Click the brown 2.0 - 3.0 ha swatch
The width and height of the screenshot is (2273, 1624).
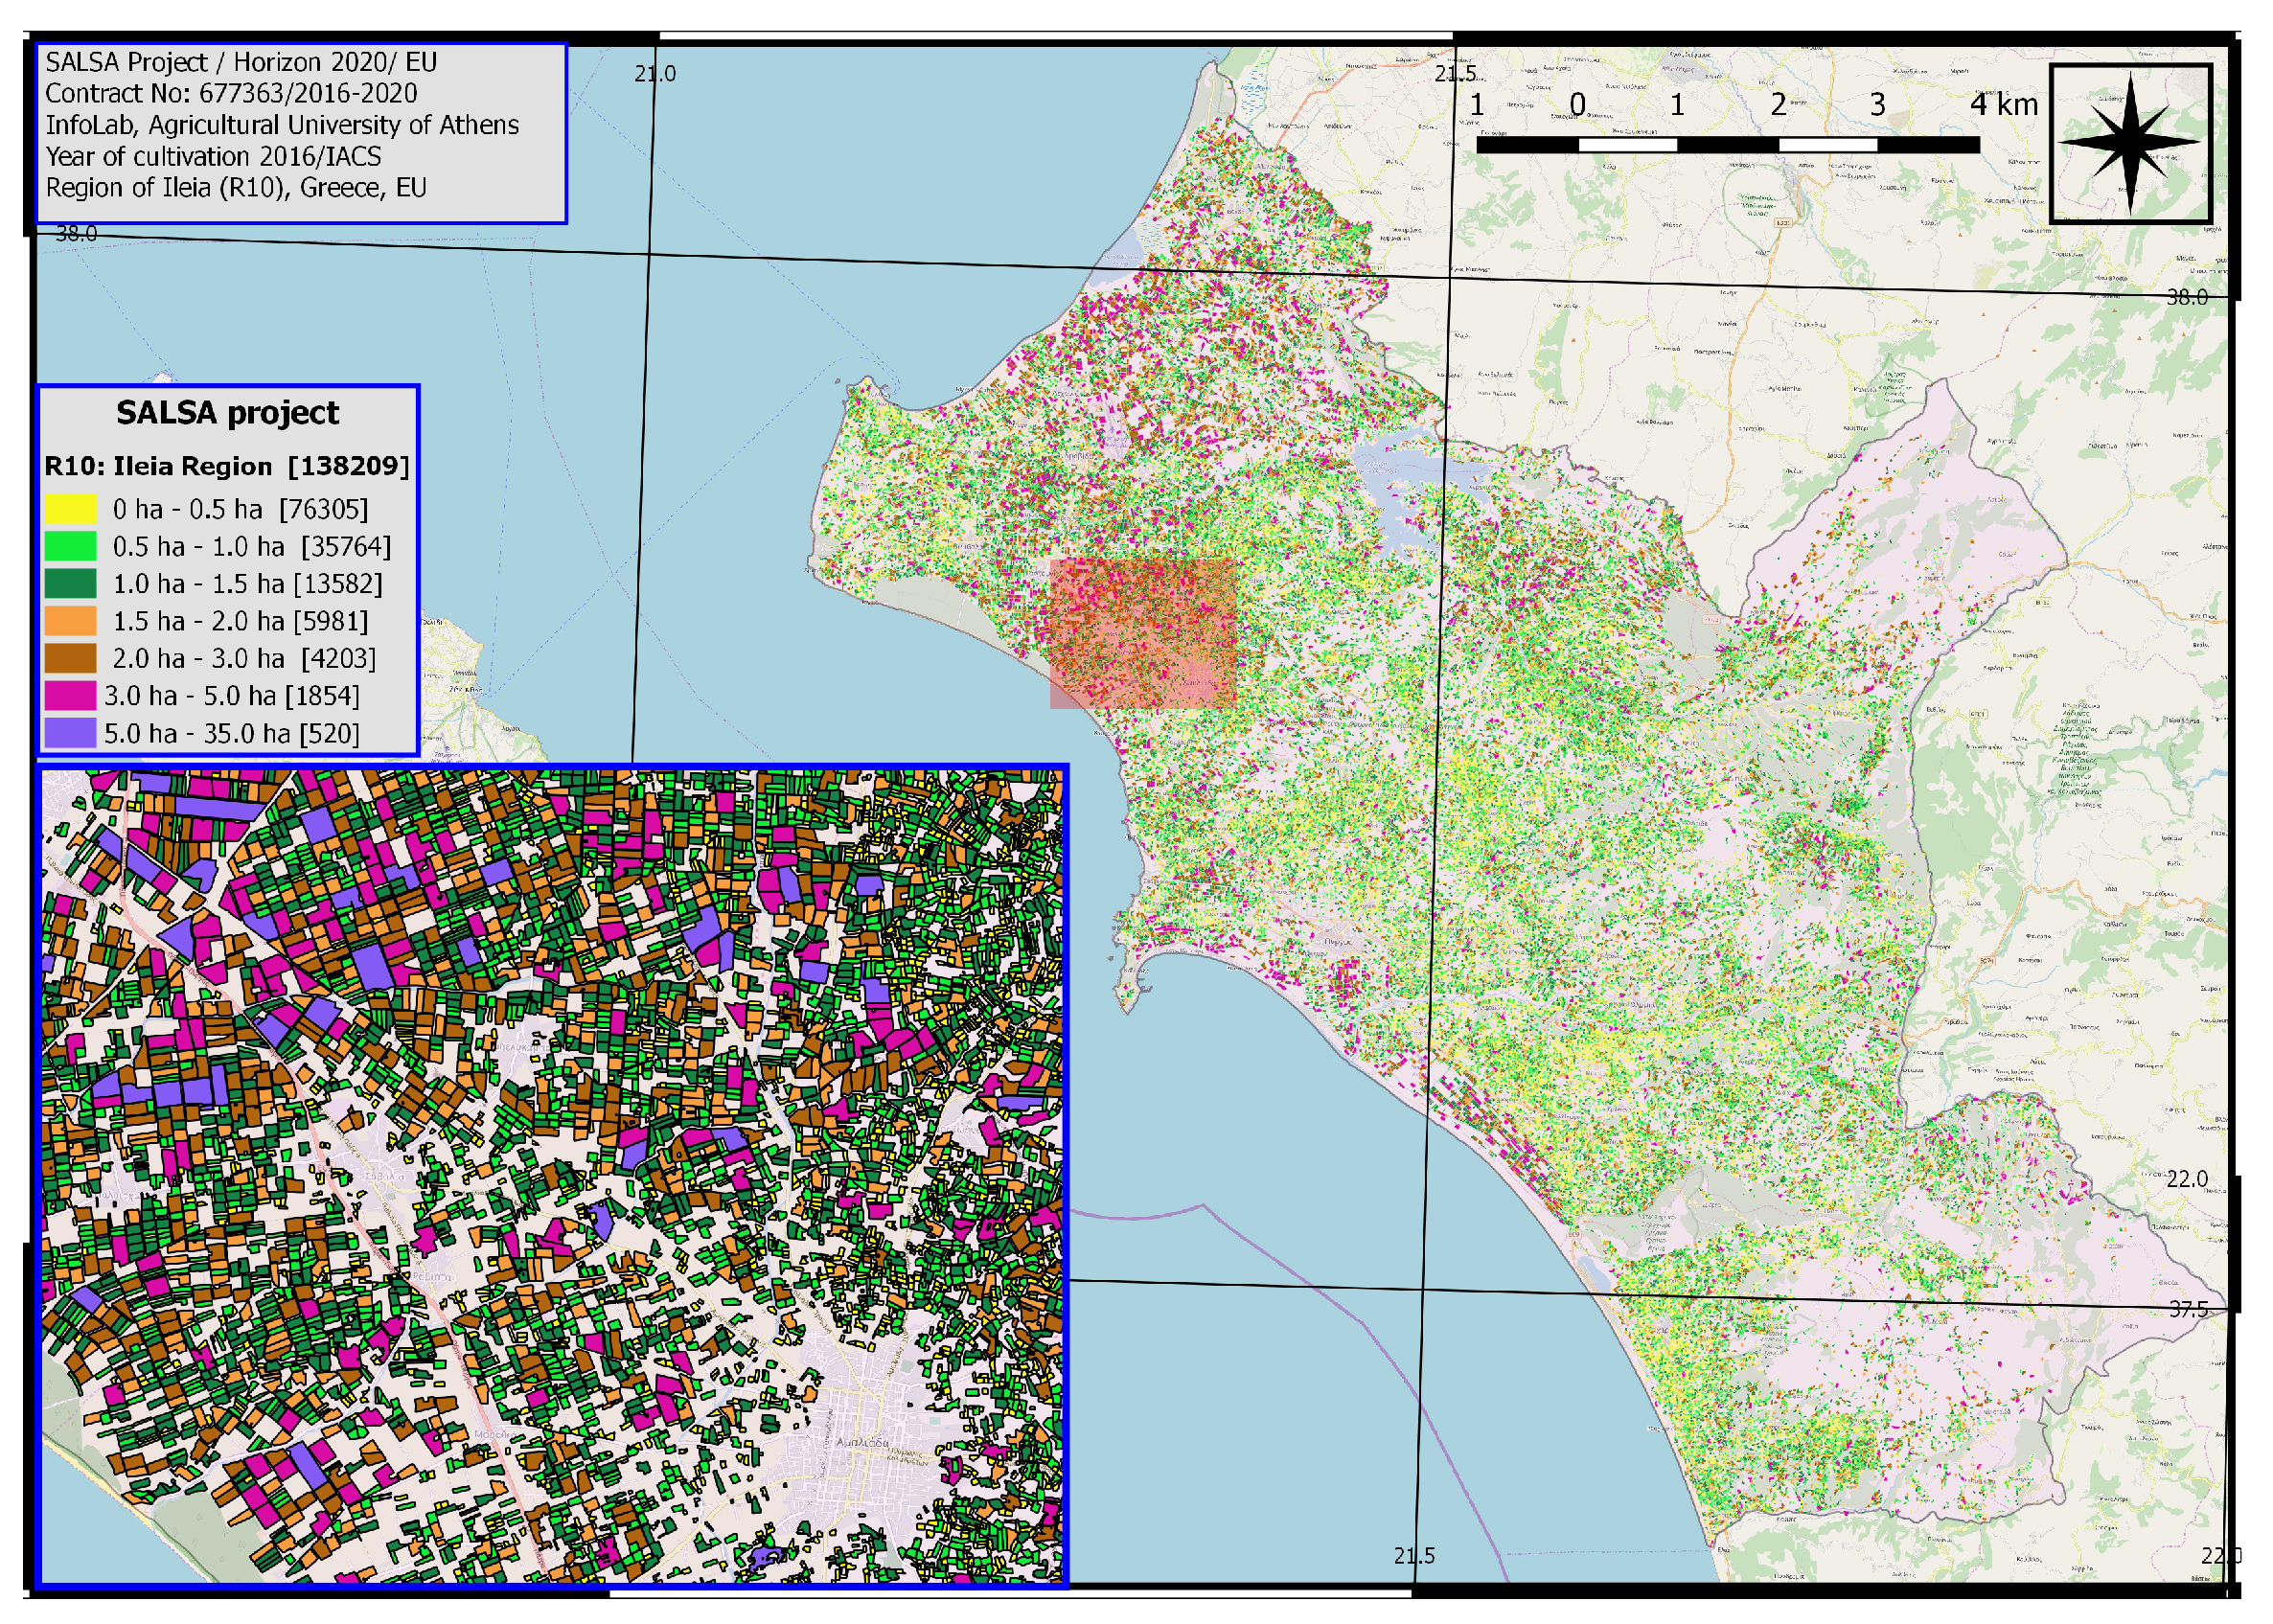click(70, 658)
